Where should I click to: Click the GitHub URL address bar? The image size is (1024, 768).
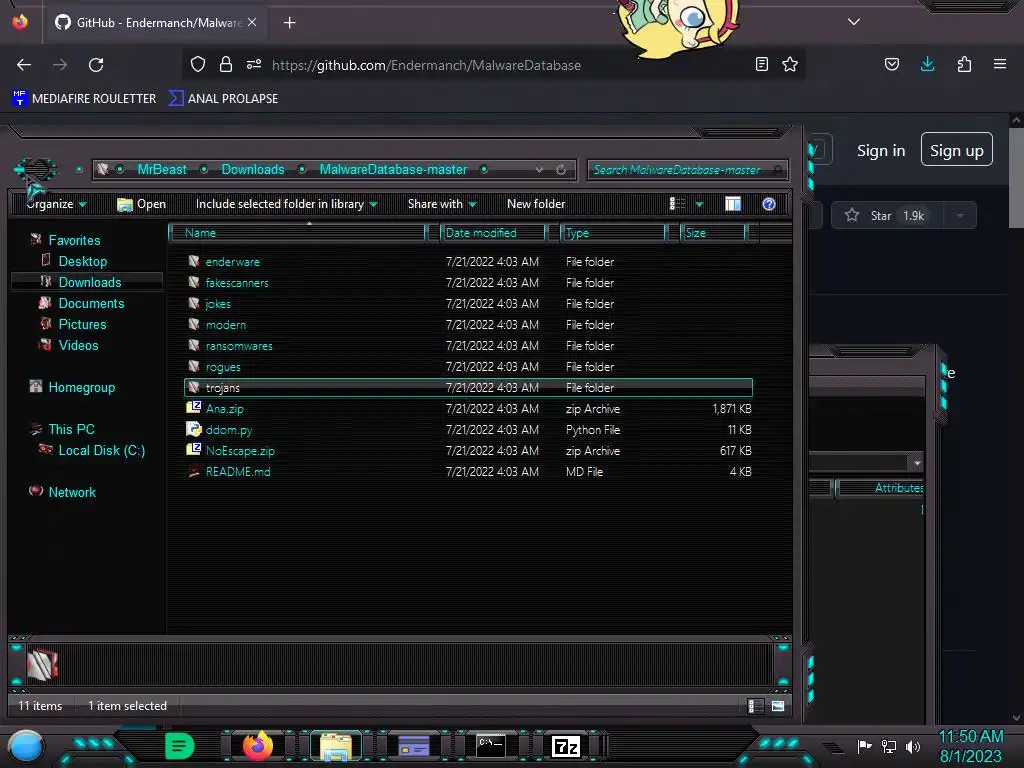click(x=426, y=65)
